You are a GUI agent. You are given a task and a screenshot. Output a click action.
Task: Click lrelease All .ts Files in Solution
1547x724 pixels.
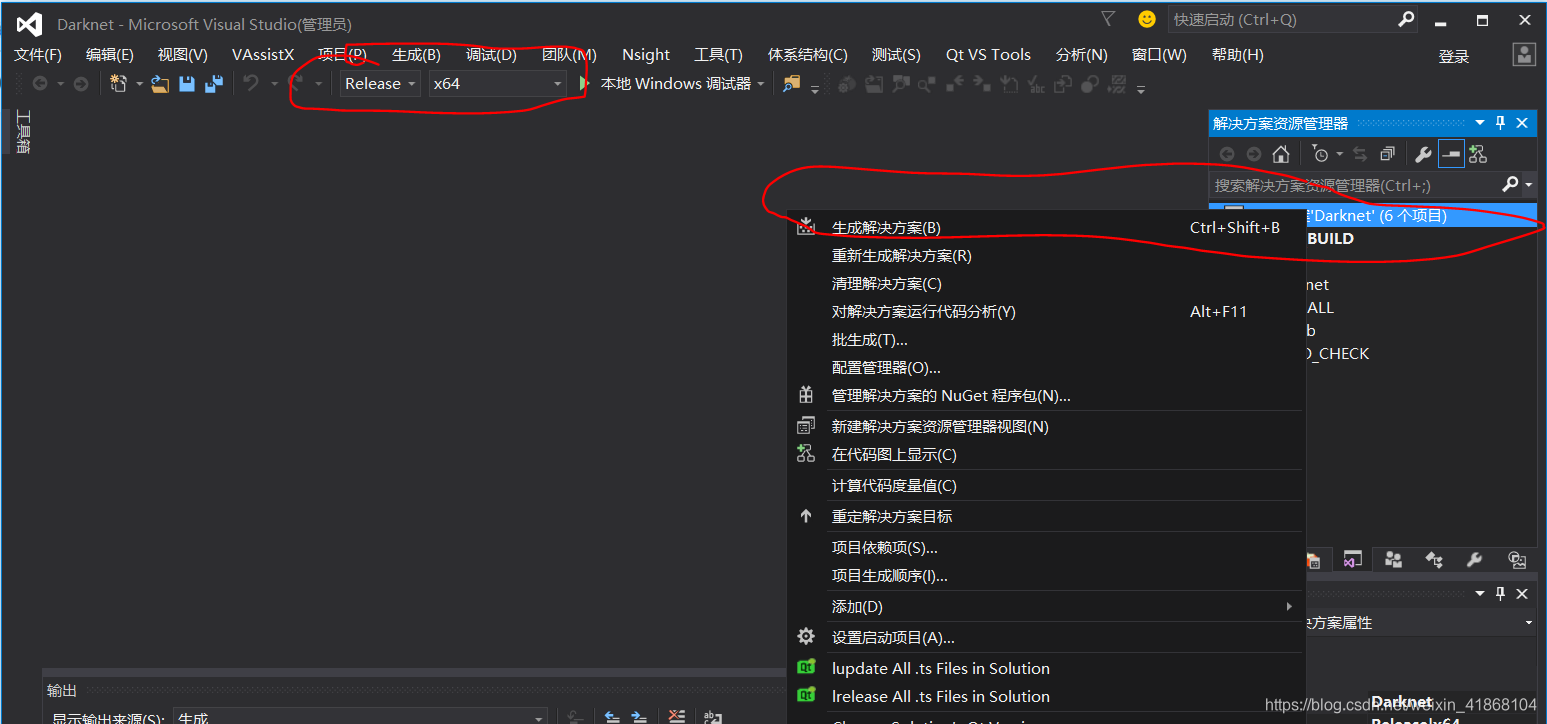coord(1045,697)
